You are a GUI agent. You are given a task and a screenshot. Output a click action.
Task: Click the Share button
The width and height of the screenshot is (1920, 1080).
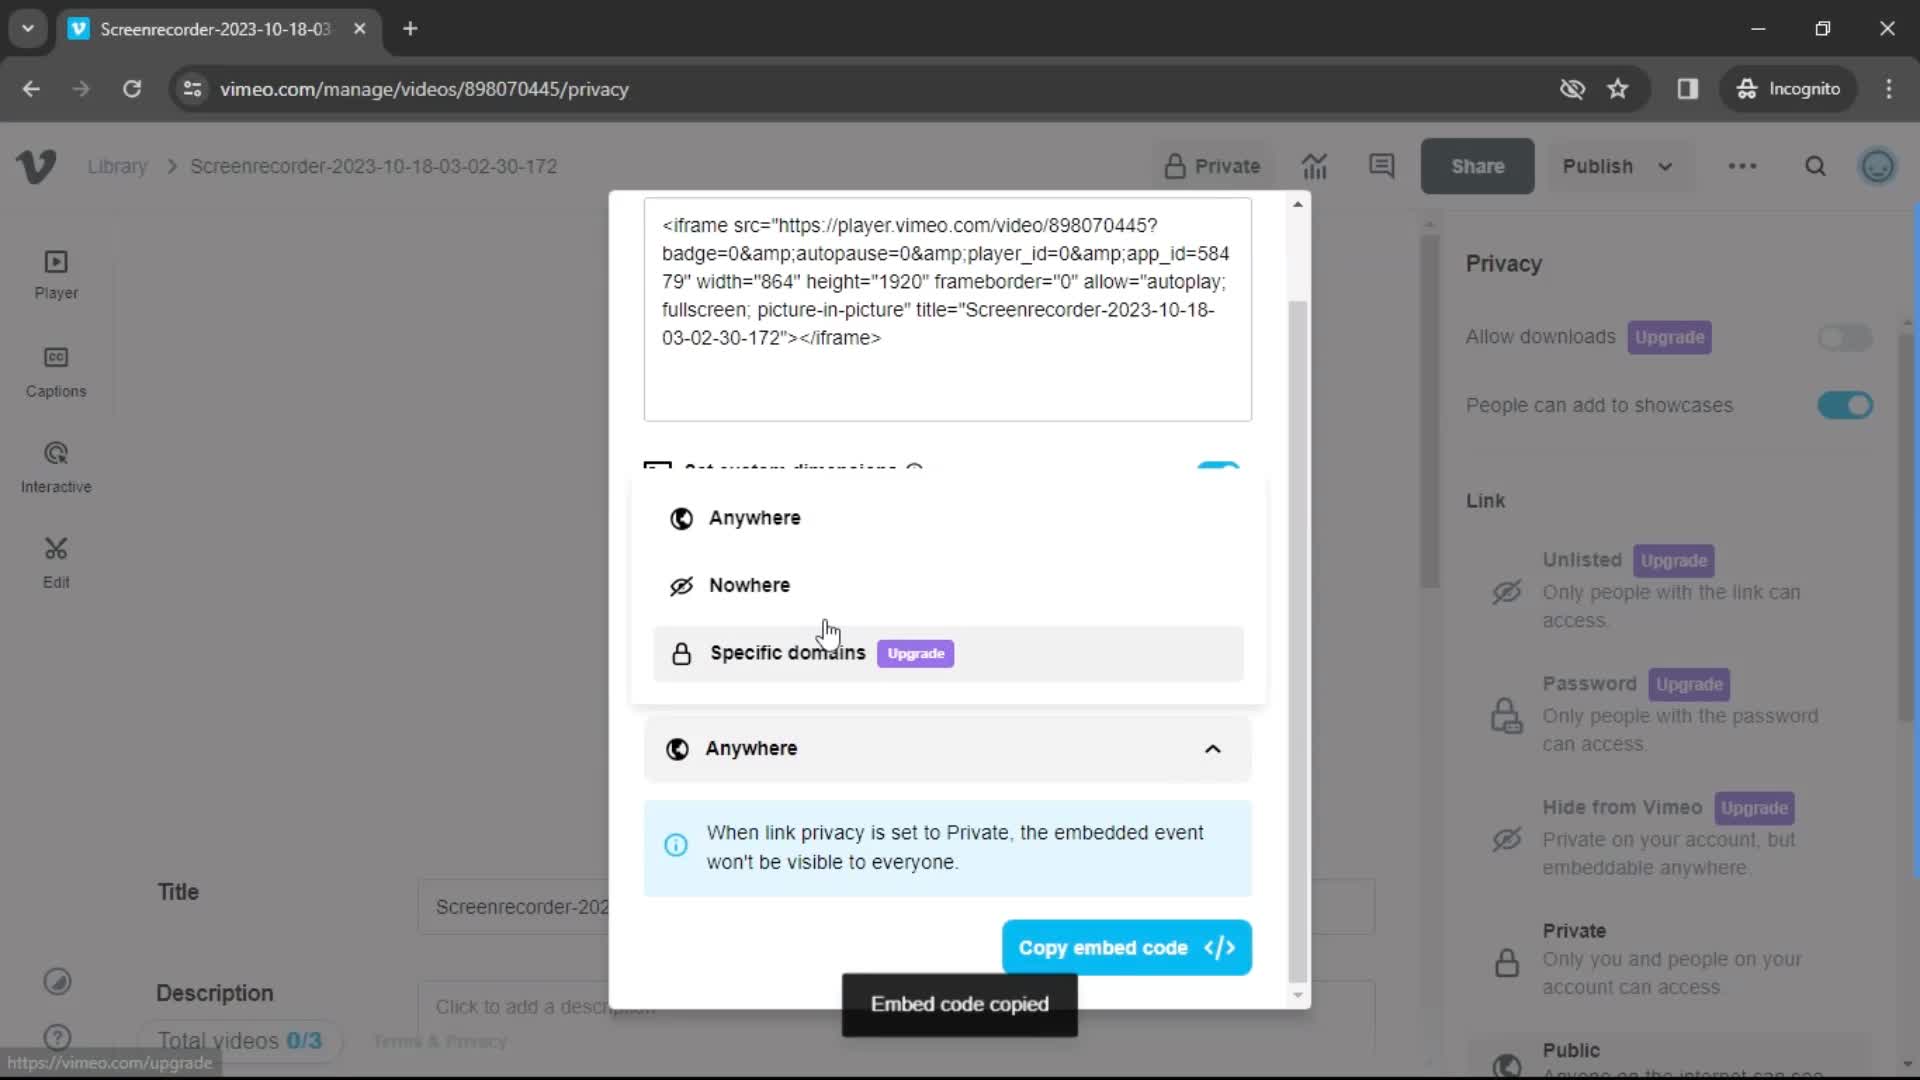1477,166
